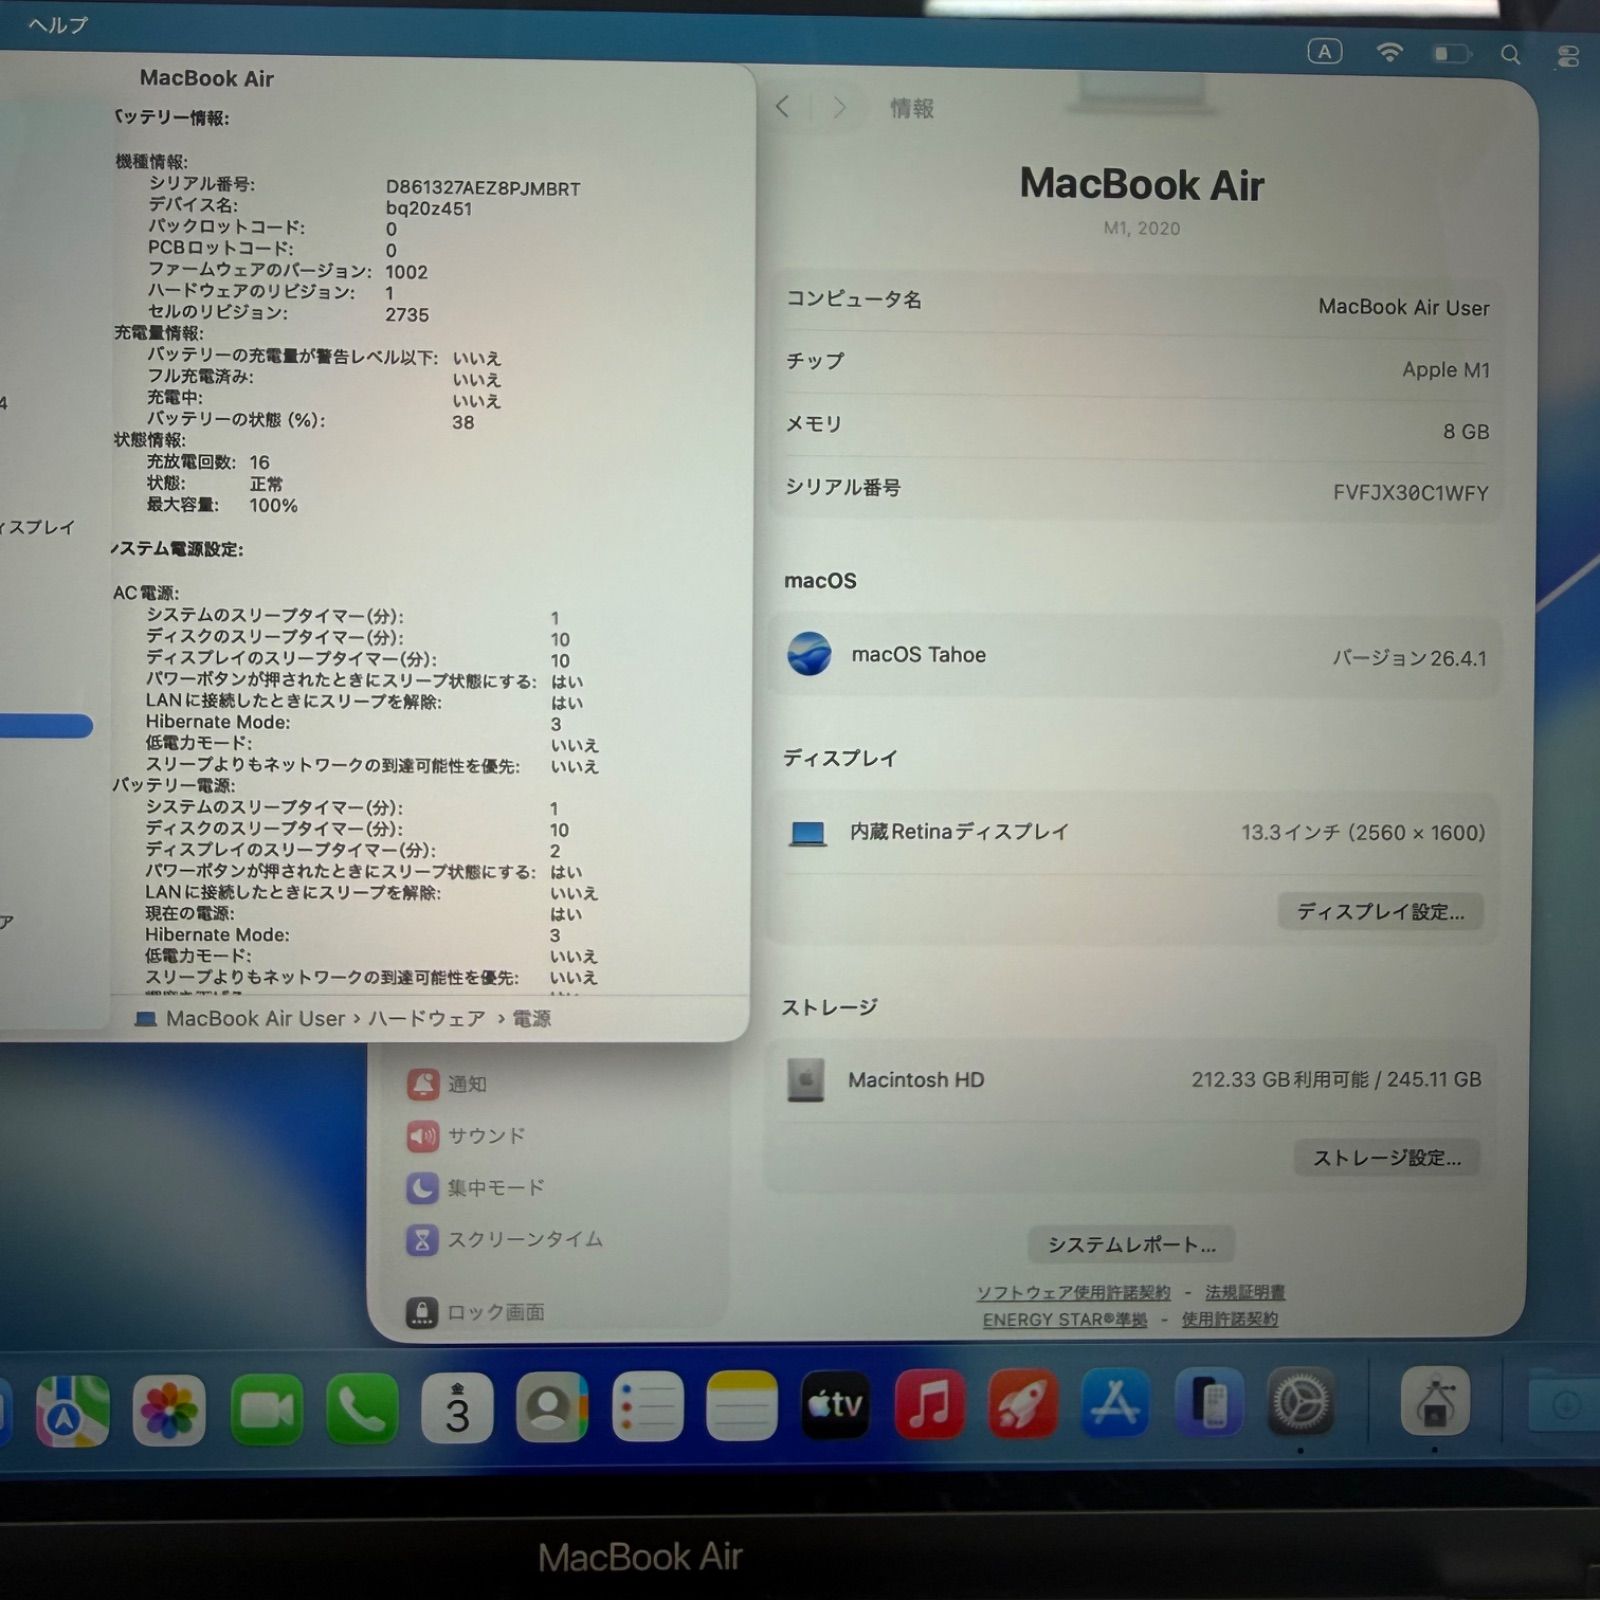This screenshot has width=1600, height=1600.
Task: Click the macOS Tahoe row
Action: pyautogui.click(x=1136, y=656)
